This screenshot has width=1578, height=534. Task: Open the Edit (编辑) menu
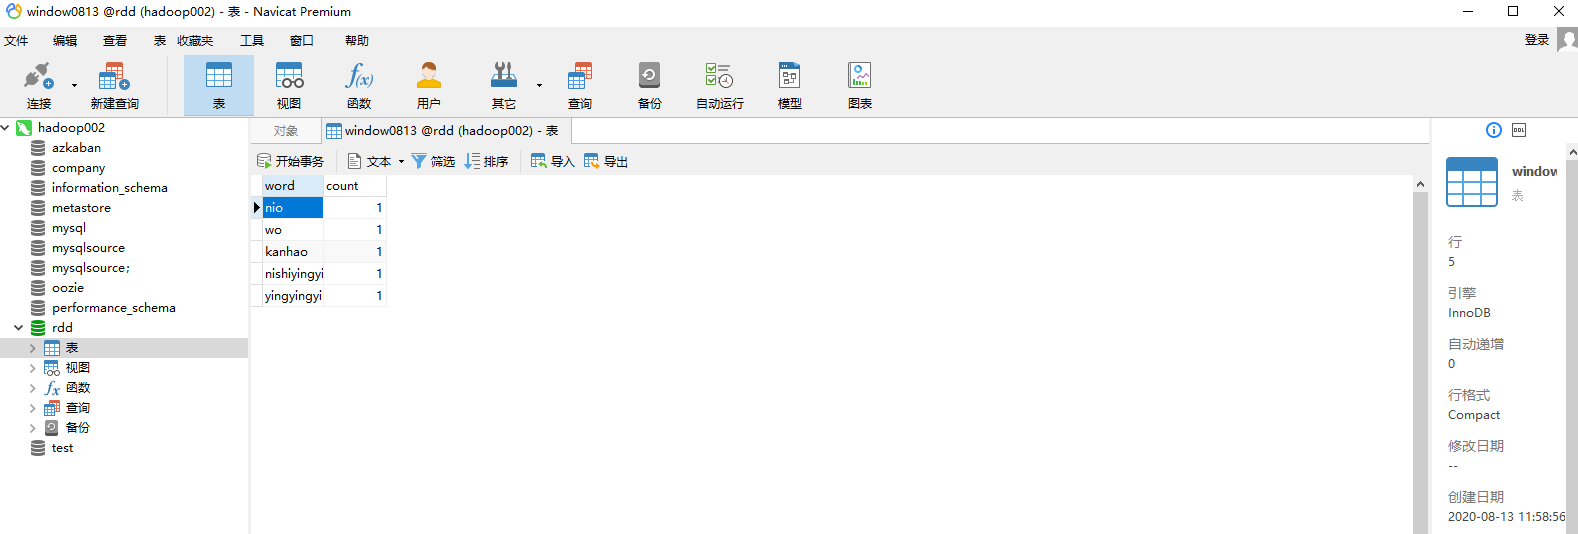pos(65,41)
